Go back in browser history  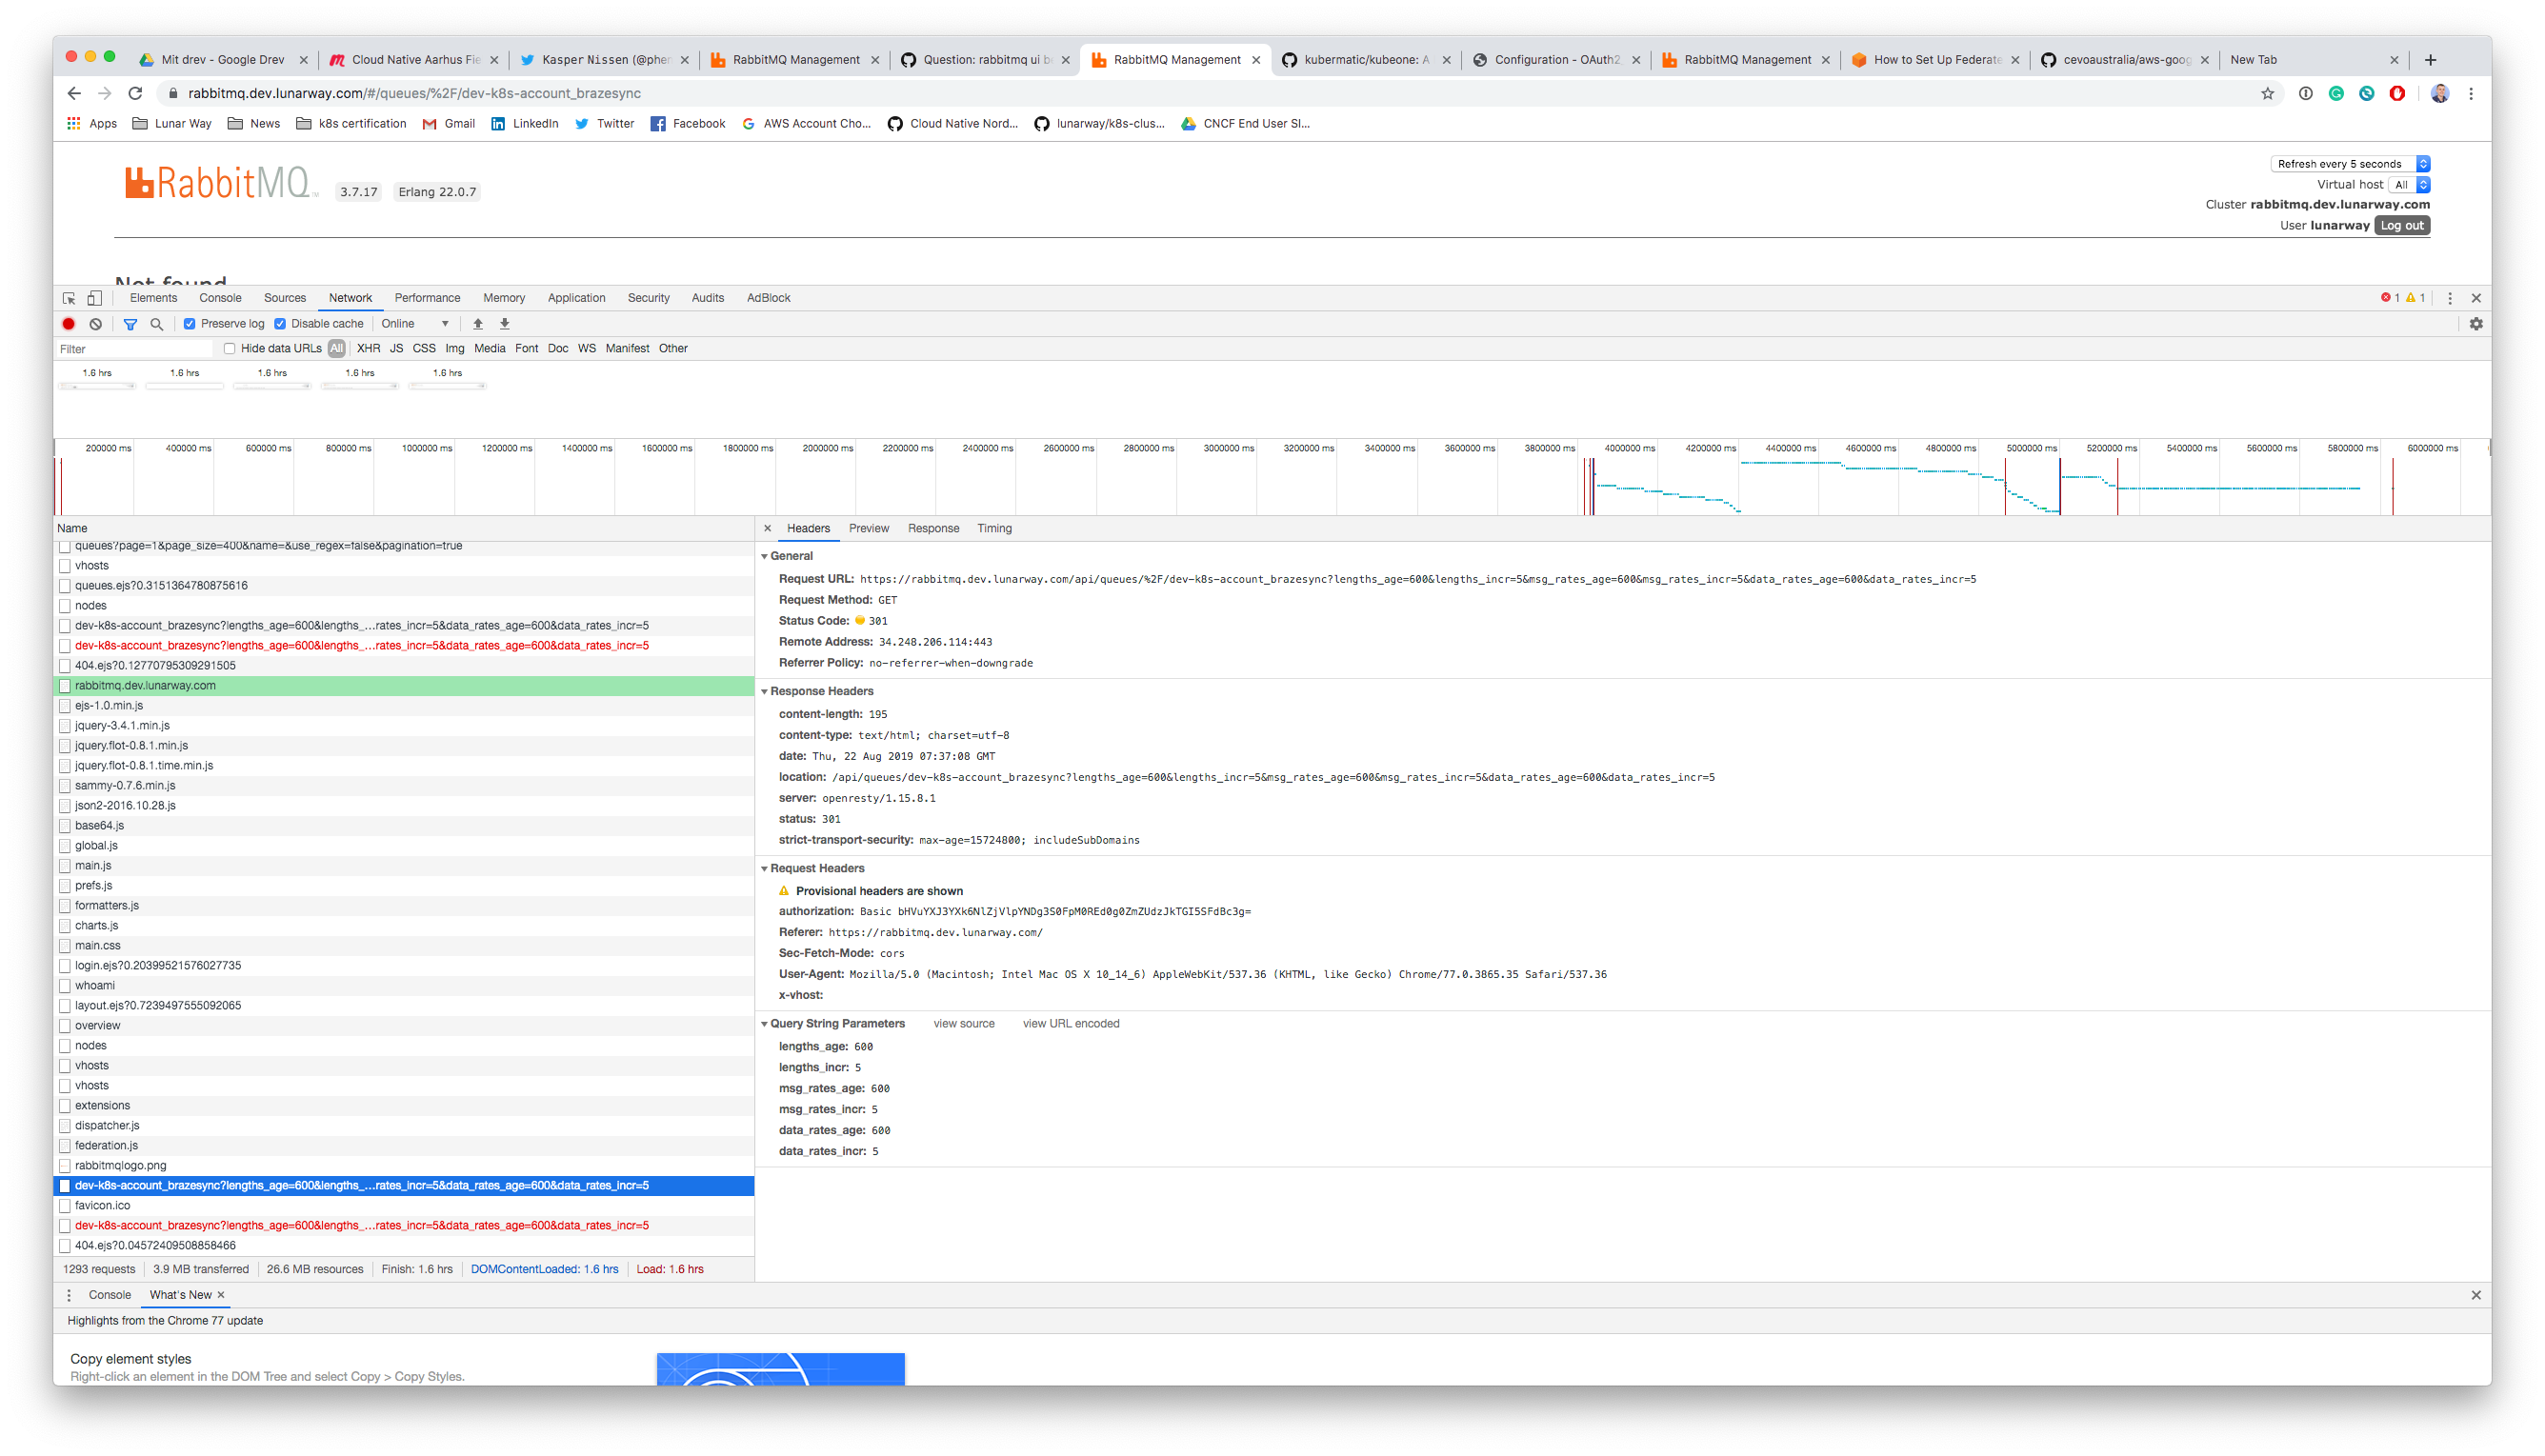coord(74,93)
